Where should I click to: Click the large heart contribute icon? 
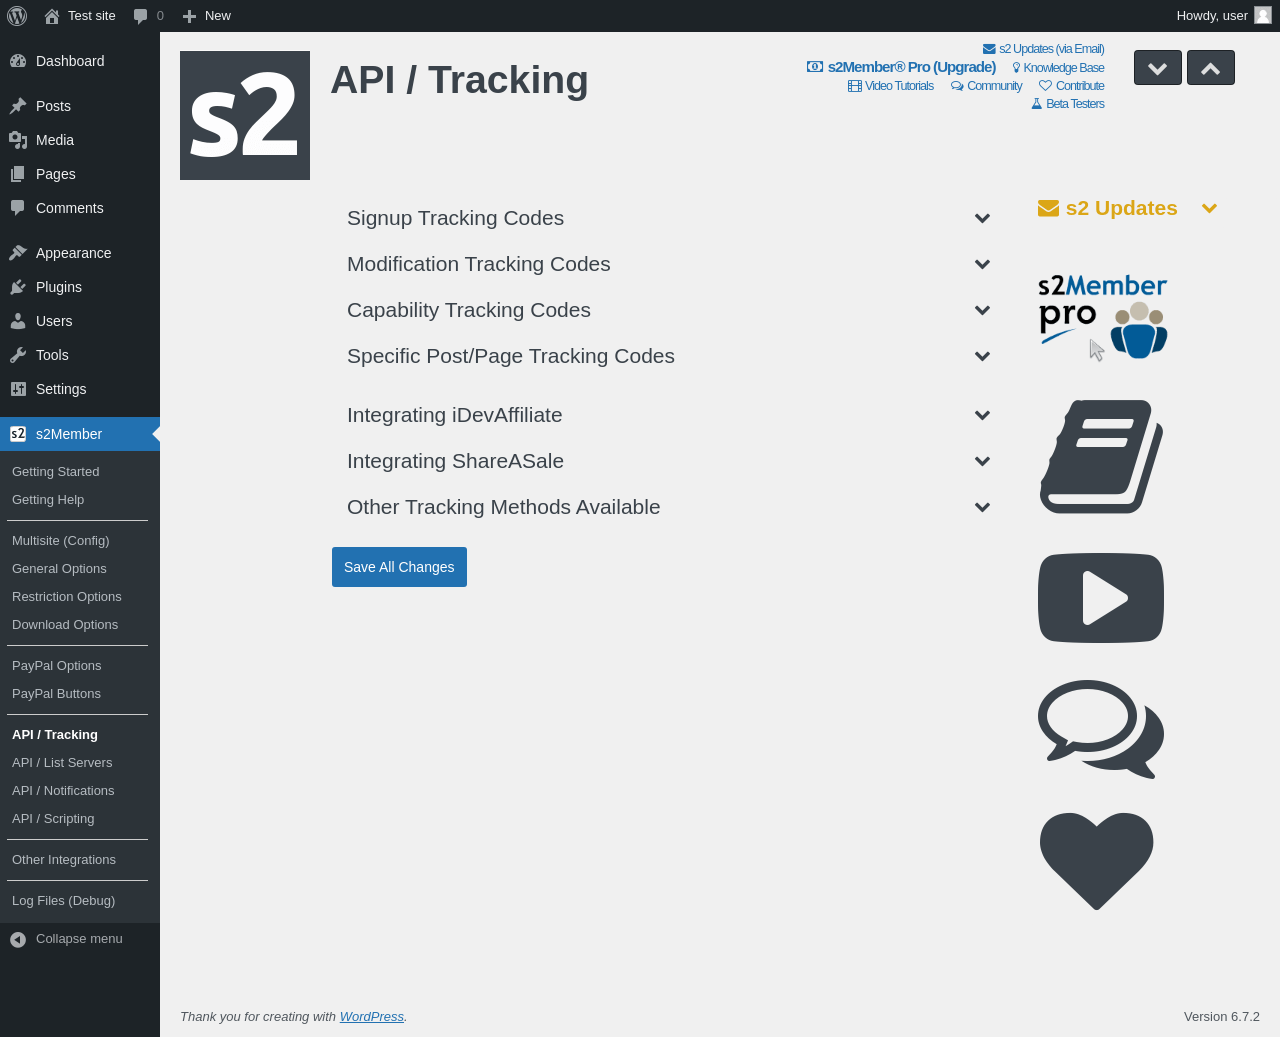(x=1097, y=861)
